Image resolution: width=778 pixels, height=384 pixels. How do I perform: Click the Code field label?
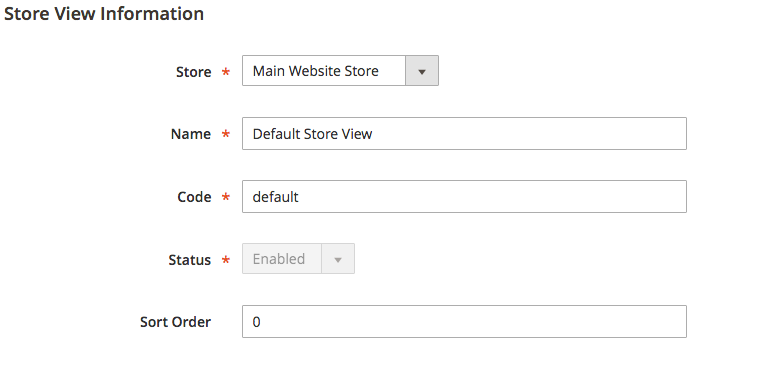pos(194,197)
